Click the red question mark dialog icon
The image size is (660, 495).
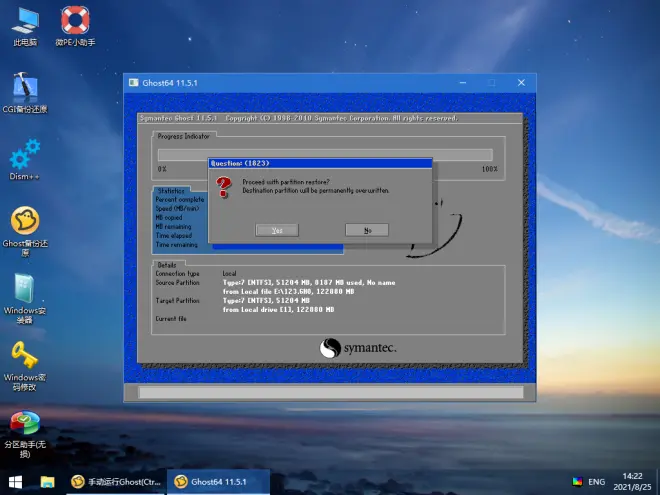[224, 187]
